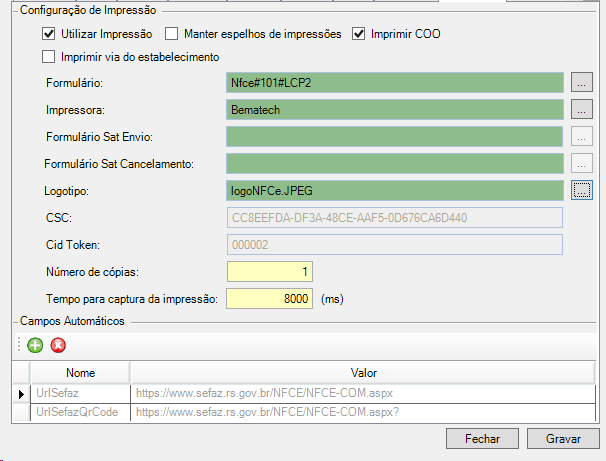Viewport: 606px width, 461px height.
Task: Click the Logotipo field with logoNFCe.JPEG
Action: (x=395, y=188)
